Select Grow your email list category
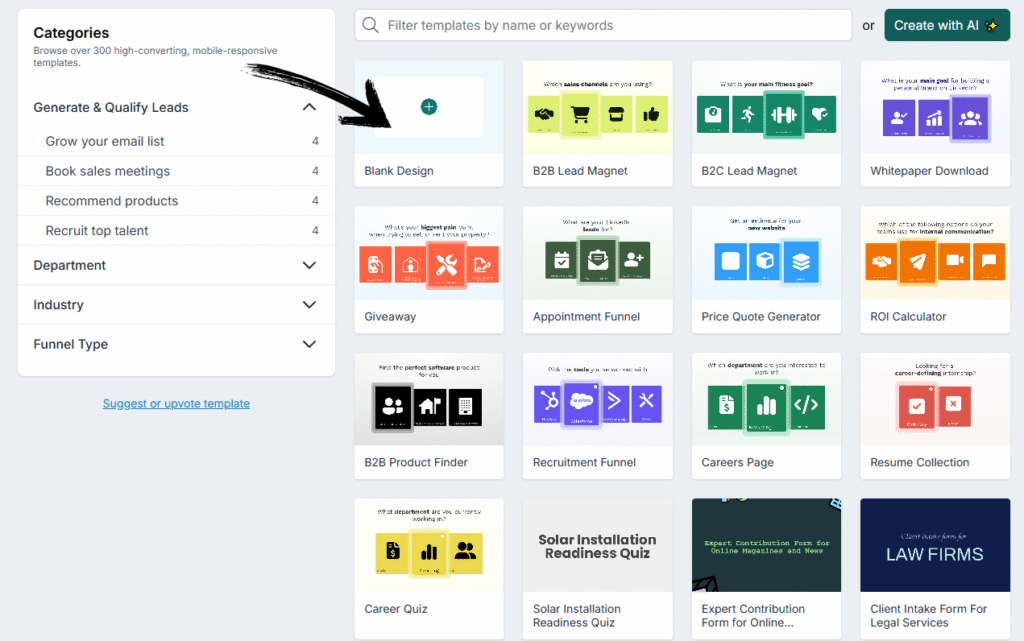 [105, 141]
